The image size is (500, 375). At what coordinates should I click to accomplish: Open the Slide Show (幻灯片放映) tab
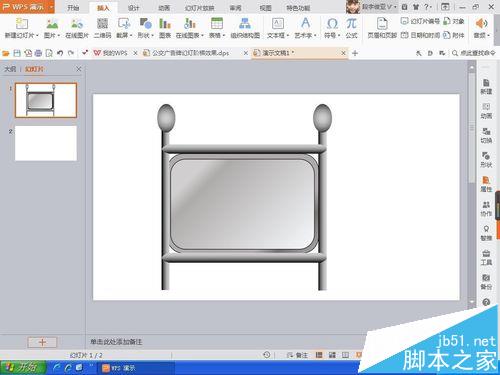199,8
